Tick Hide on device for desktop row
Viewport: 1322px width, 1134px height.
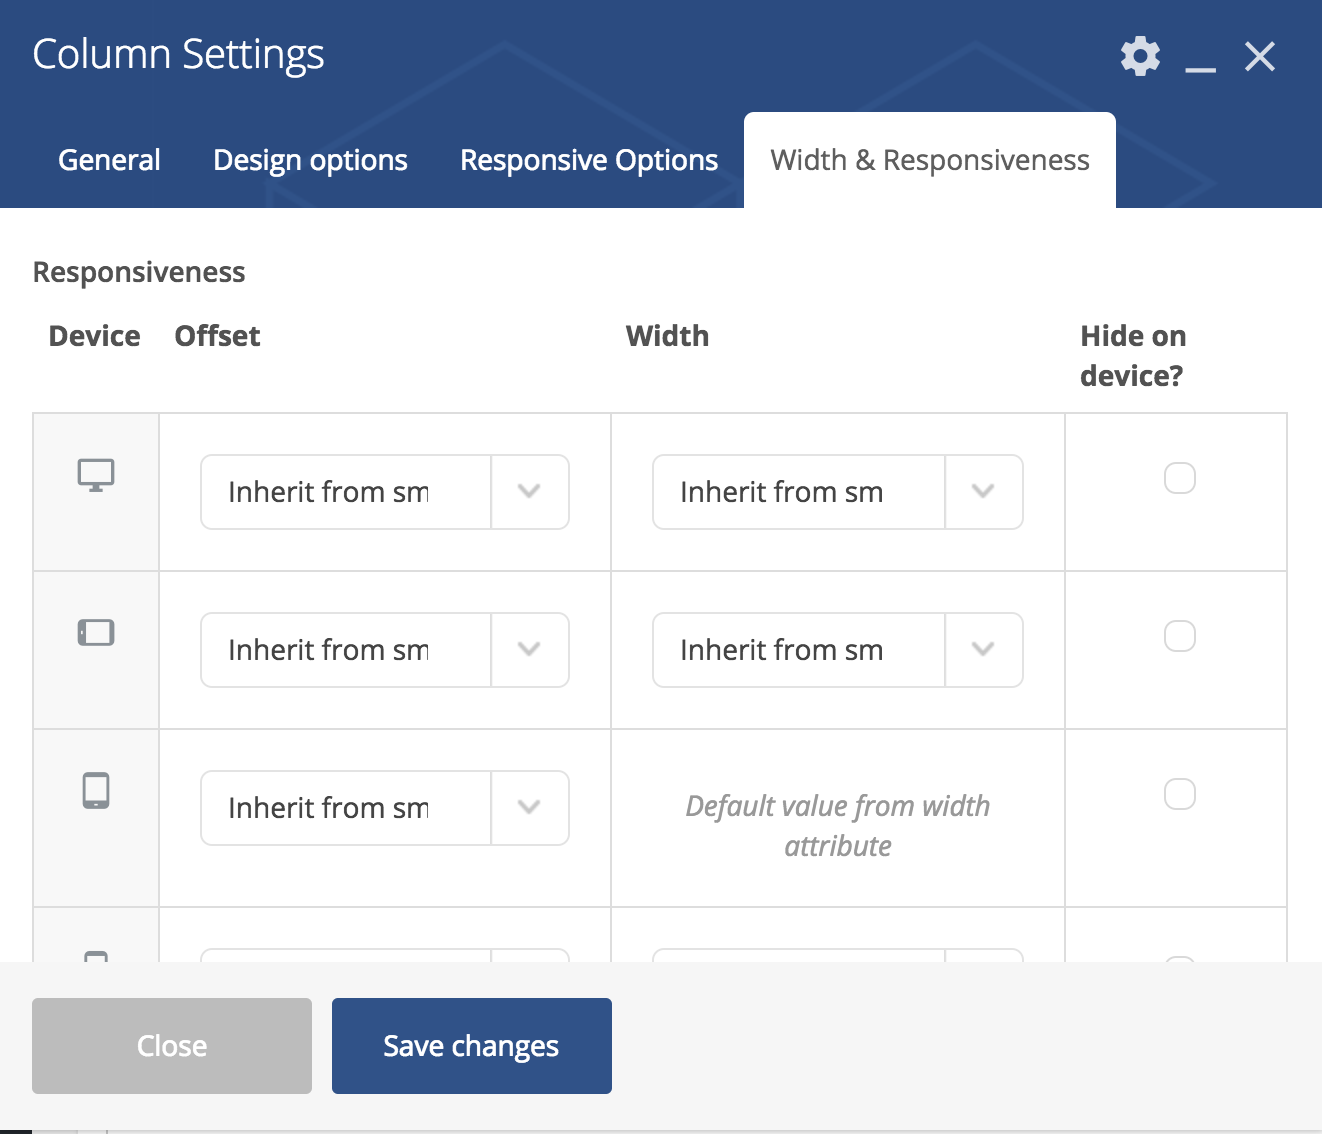1180,478
